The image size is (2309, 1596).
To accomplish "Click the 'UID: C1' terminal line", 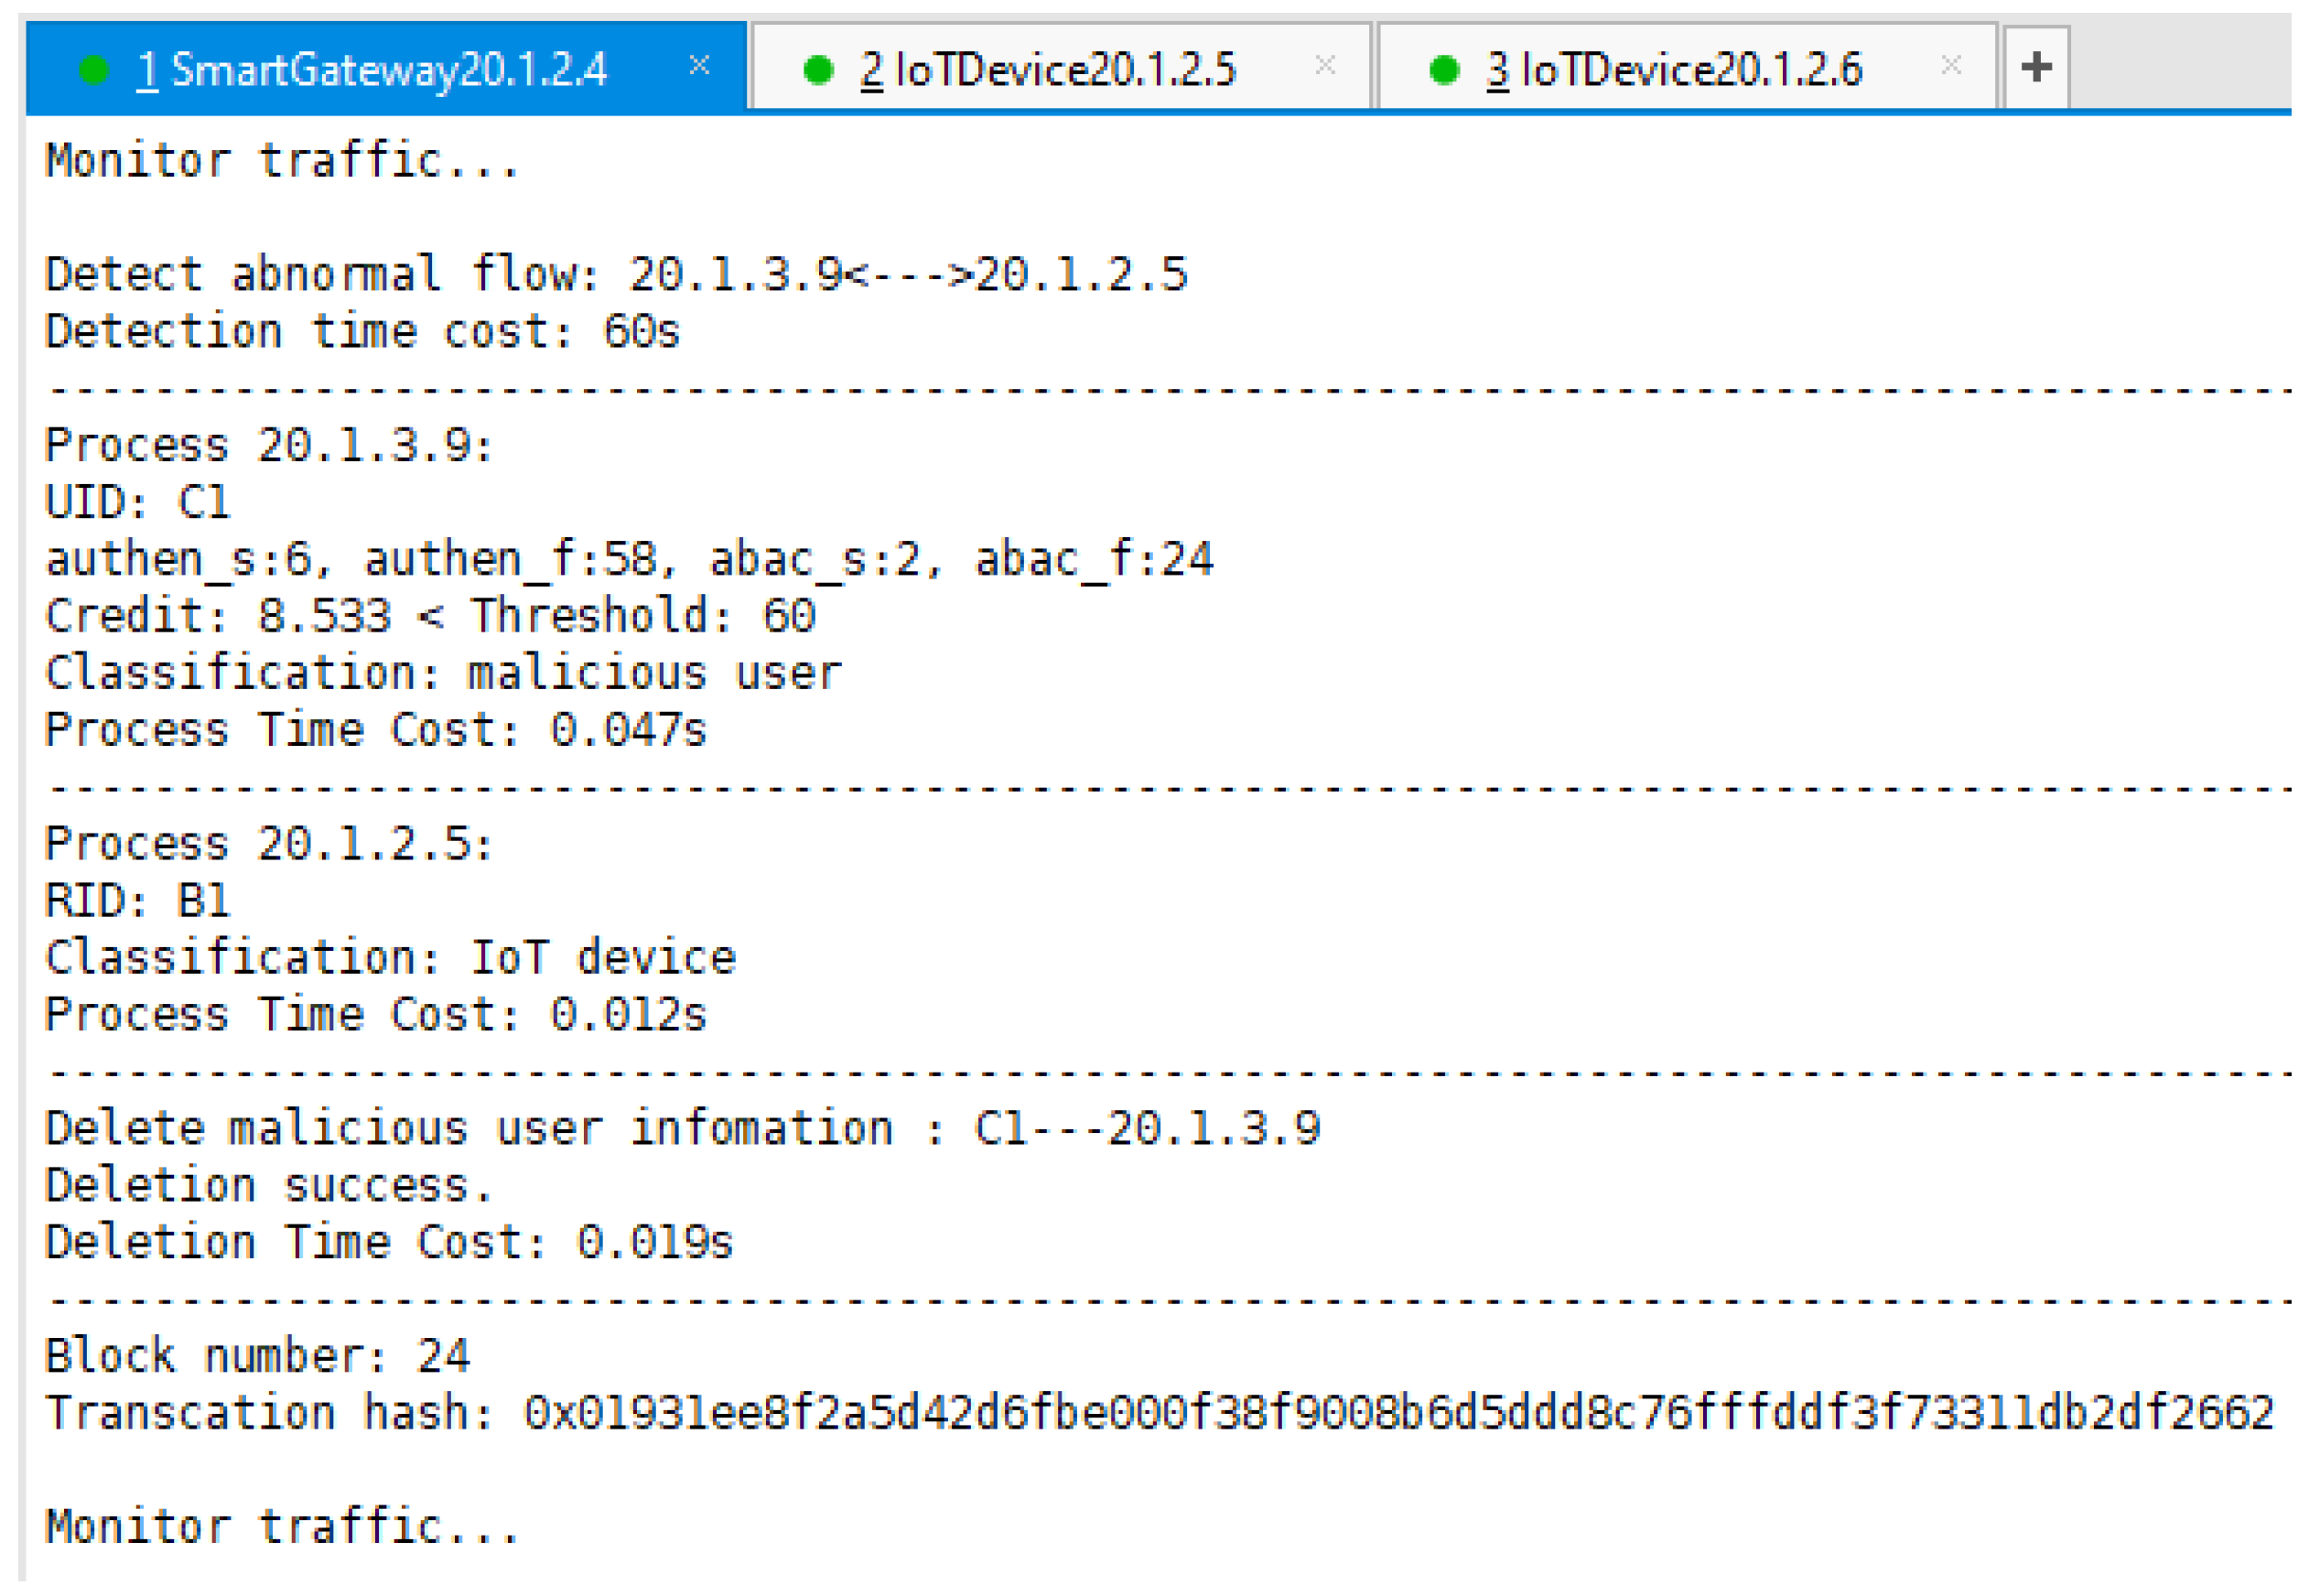I will [x=137, y=501].
